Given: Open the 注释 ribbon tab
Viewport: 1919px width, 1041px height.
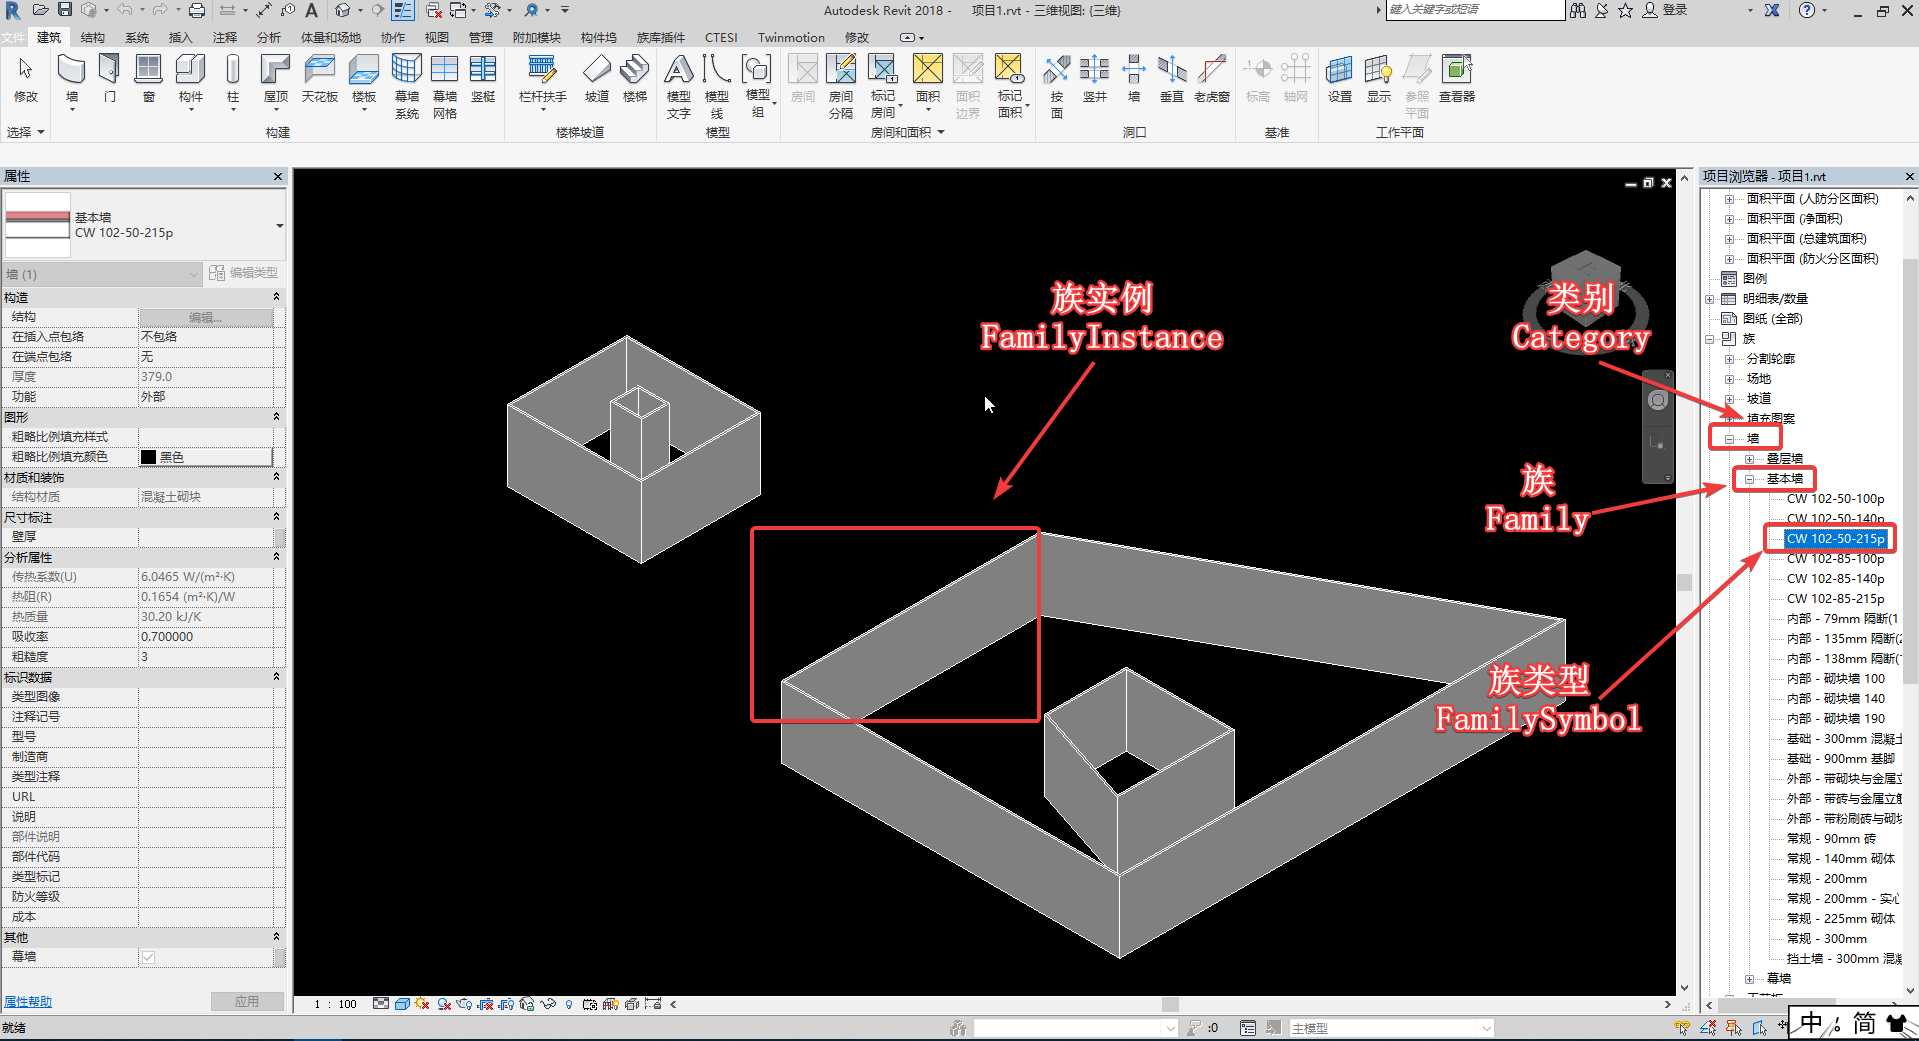Looking at the screenshot, I should click(225, 37).
